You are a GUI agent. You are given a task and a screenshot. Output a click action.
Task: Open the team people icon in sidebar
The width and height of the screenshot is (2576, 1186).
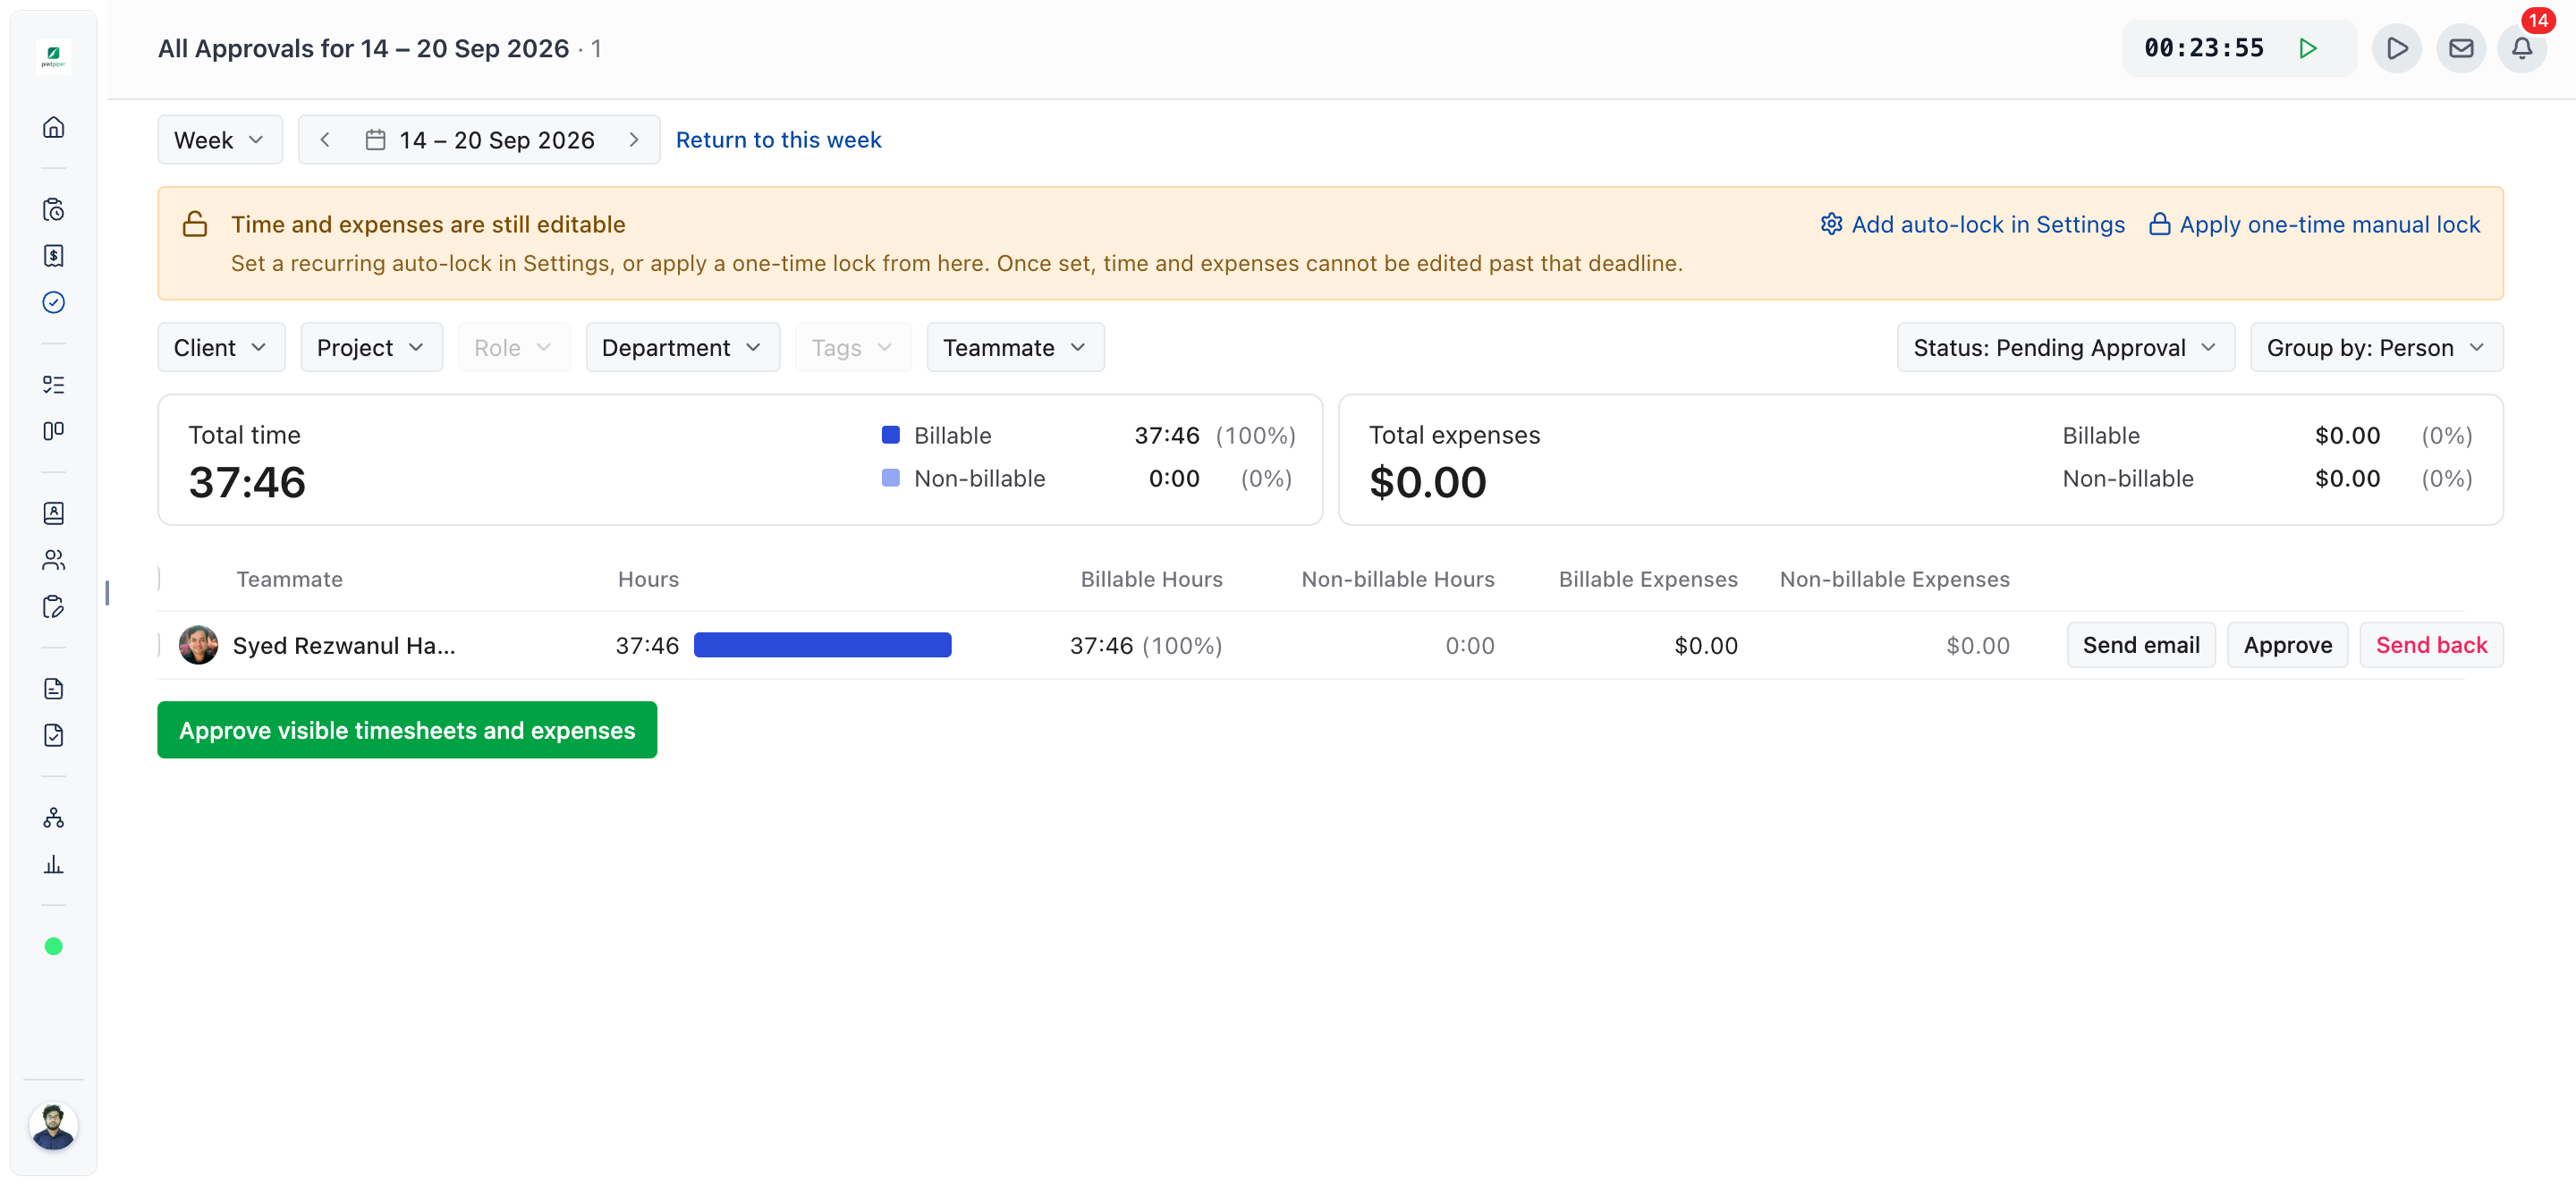click(53, 560)
